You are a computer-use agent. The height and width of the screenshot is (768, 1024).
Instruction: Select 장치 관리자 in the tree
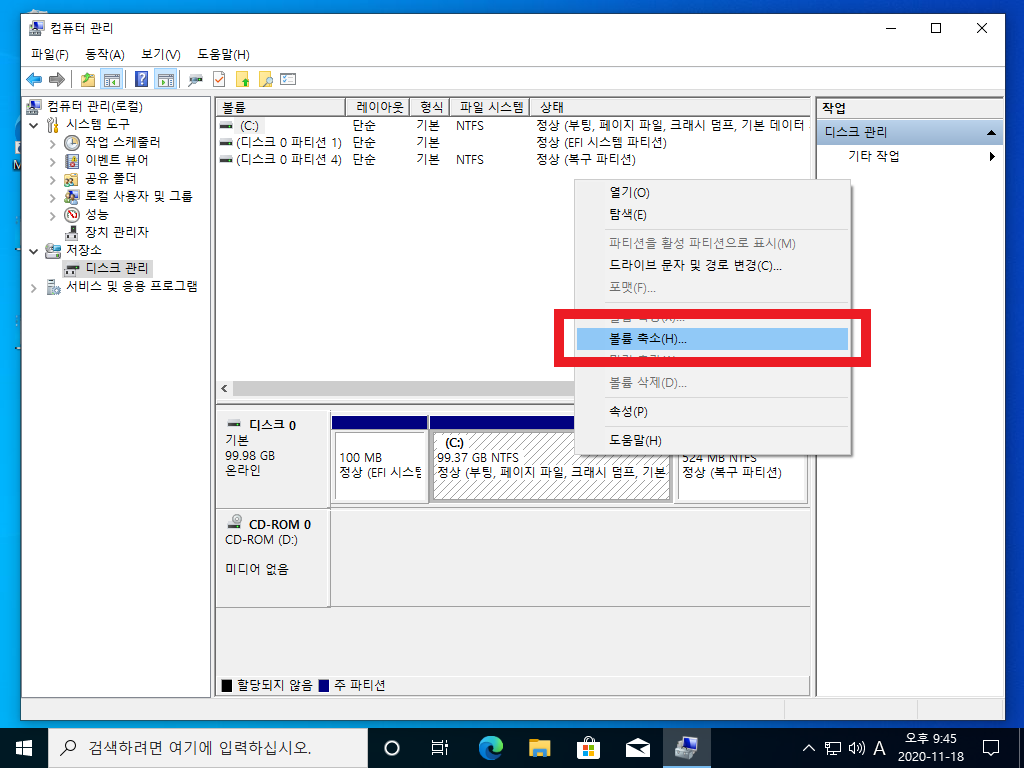tap(116, 232)
